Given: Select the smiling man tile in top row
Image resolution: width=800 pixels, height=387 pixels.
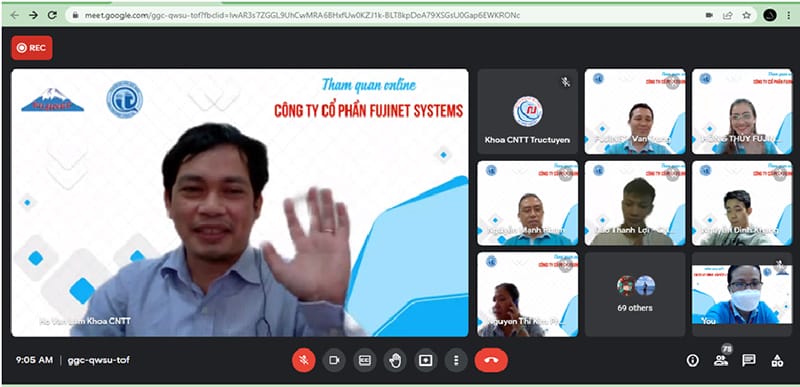Looking at the screenshot, I should pos(635,112).
